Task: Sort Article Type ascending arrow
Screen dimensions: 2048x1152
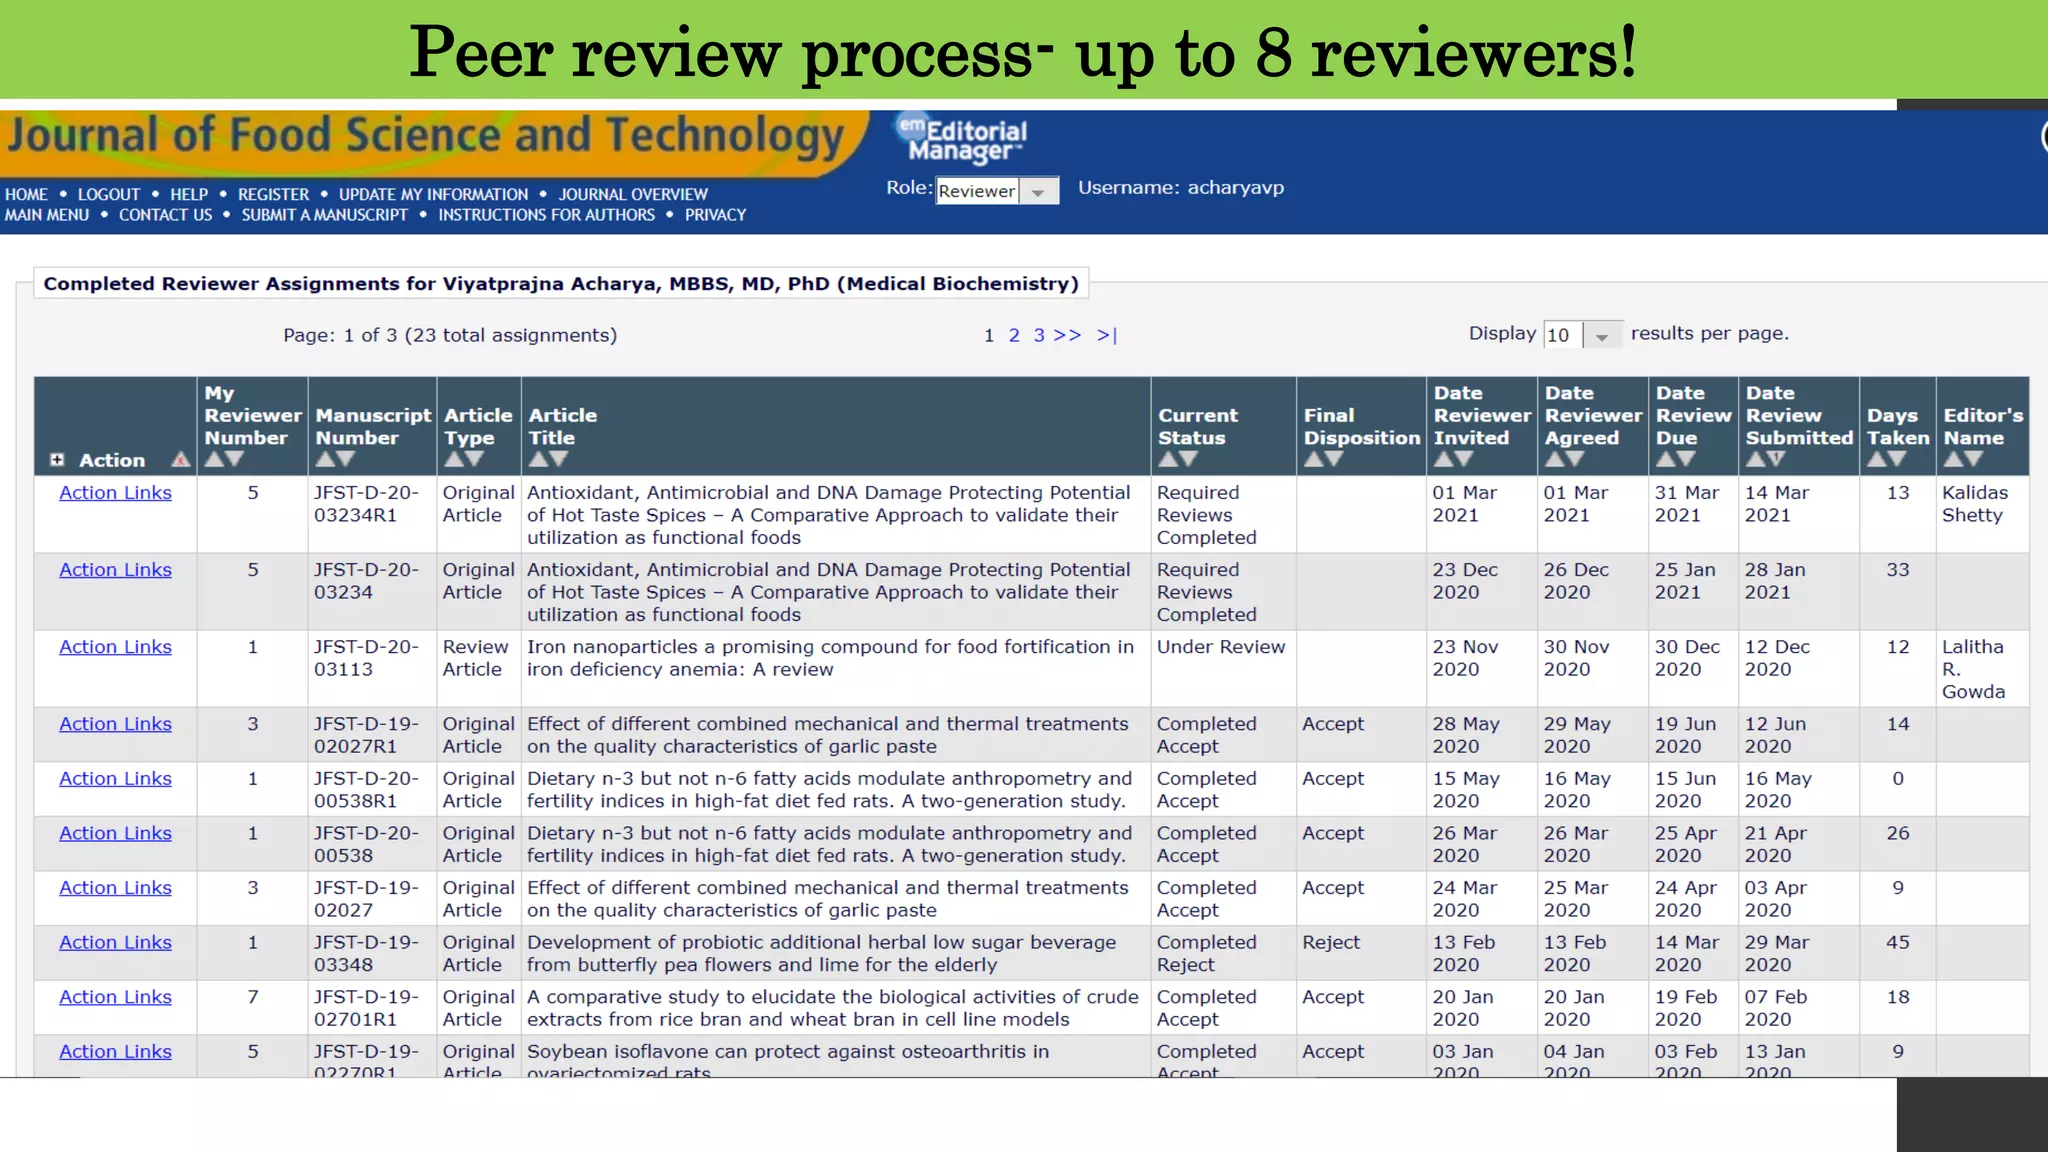Action: click(x=453, y=459)
